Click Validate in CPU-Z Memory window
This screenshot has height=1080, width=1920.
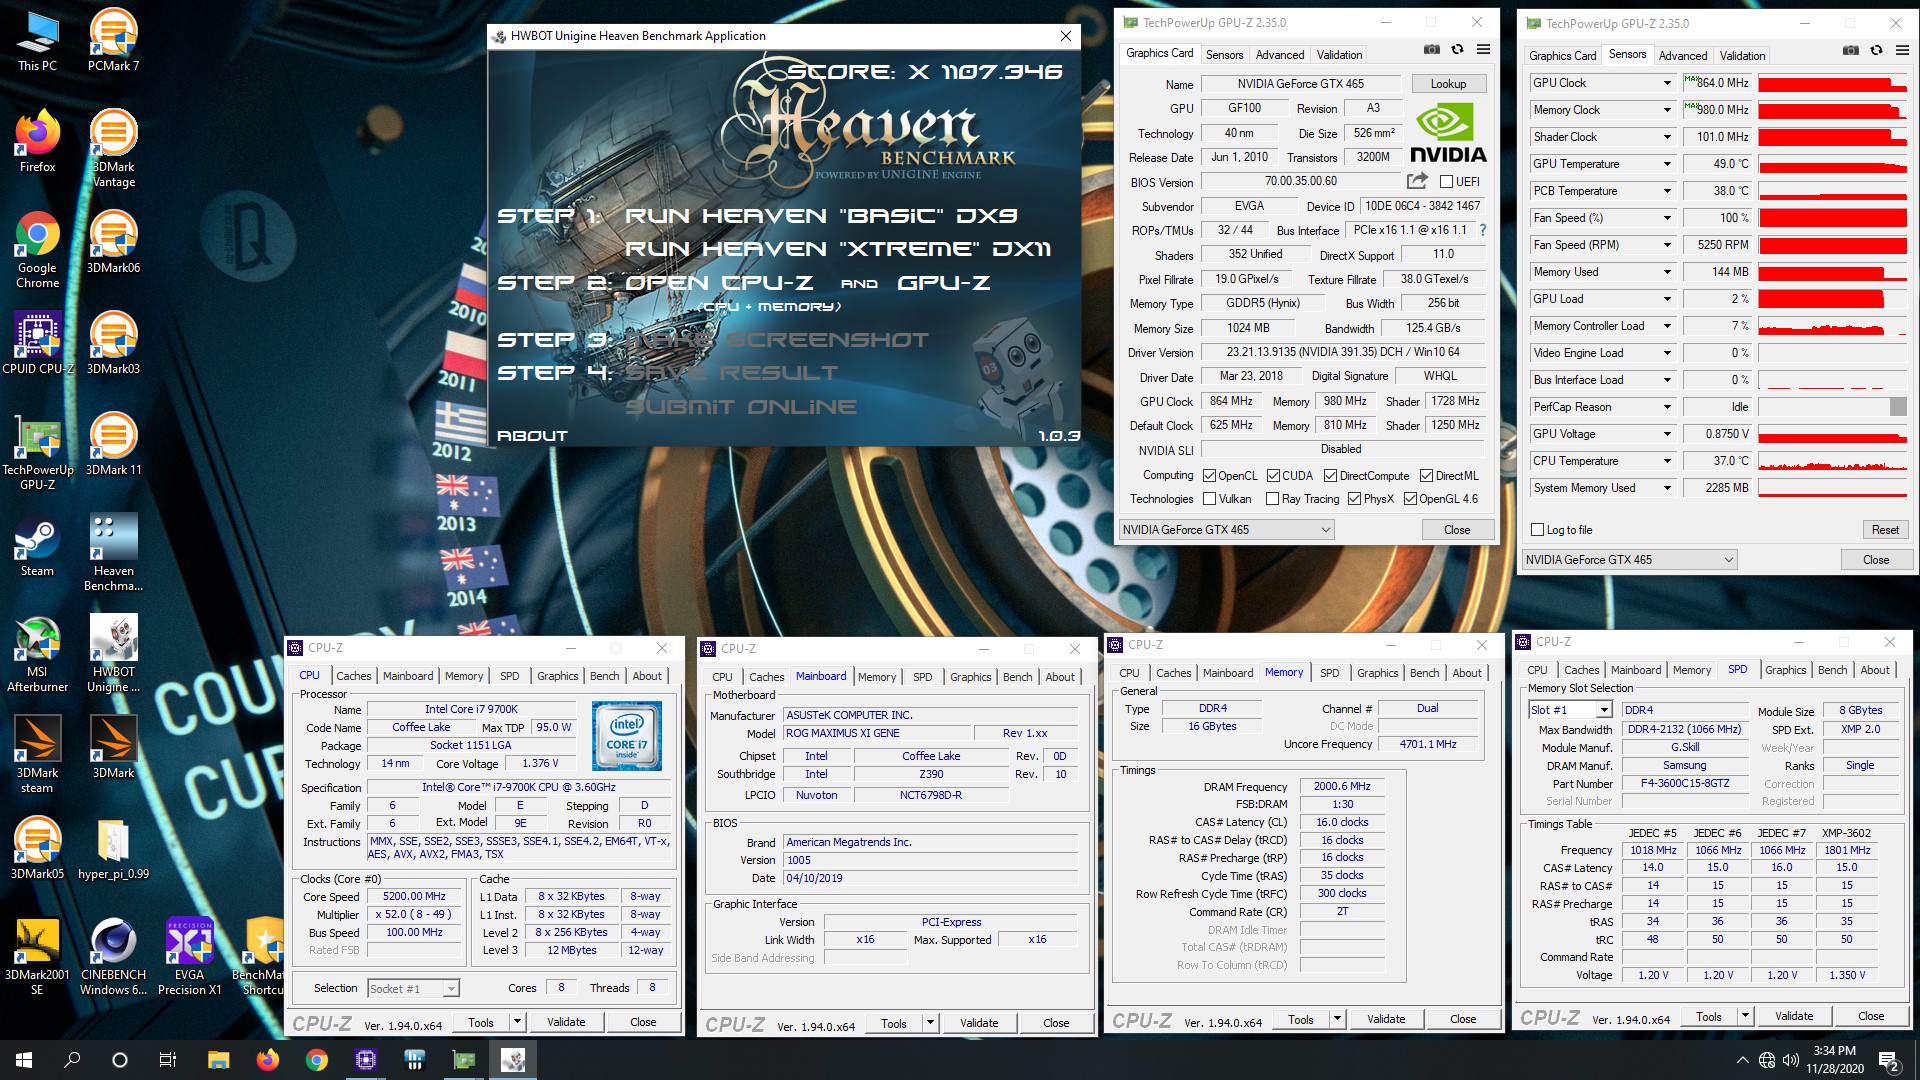[1385, 1019]
